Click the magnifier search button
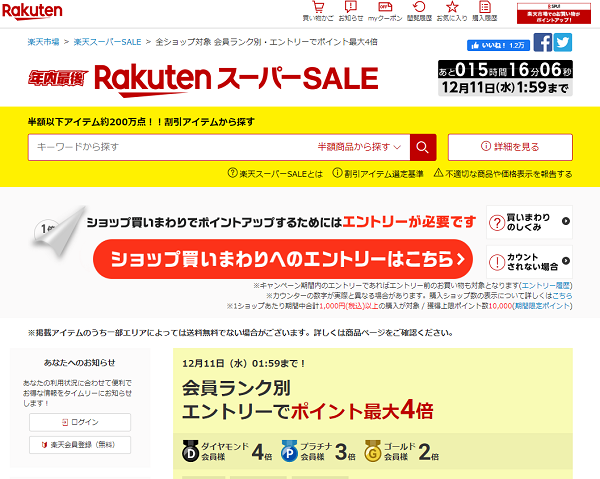Image resolution: width=600 pixels, height=479 pixels. tap(423, 147)
